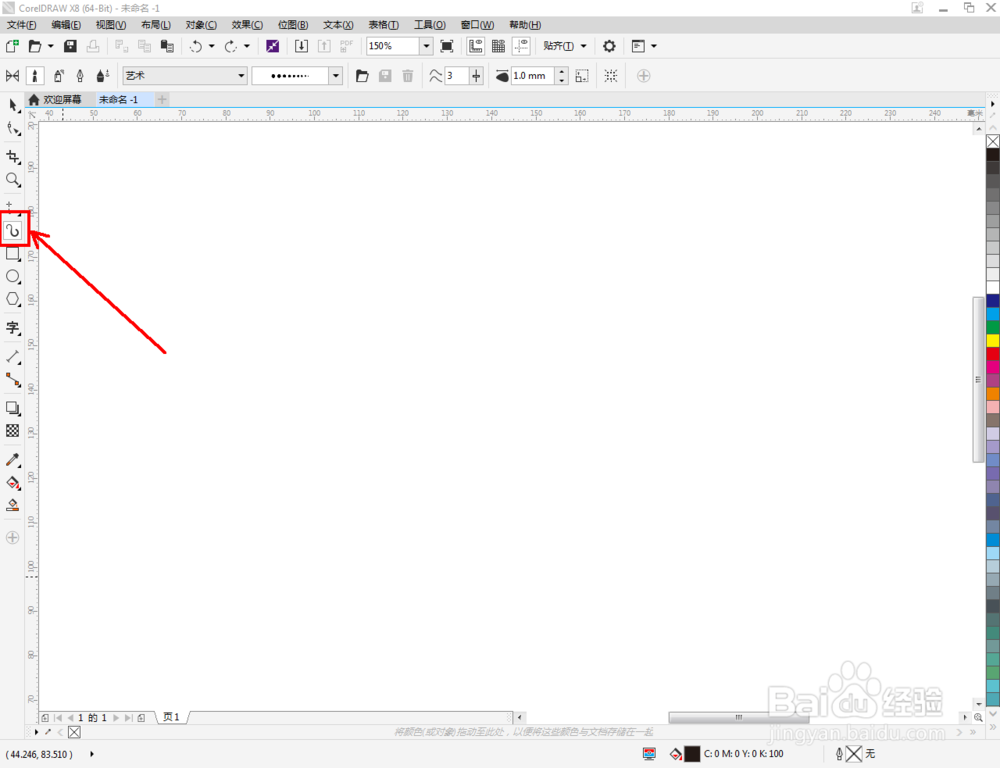Select the Pick tool in toolbox
Image resolution: width=1000 pixels, height=768 pixels.
pos(13,105)
